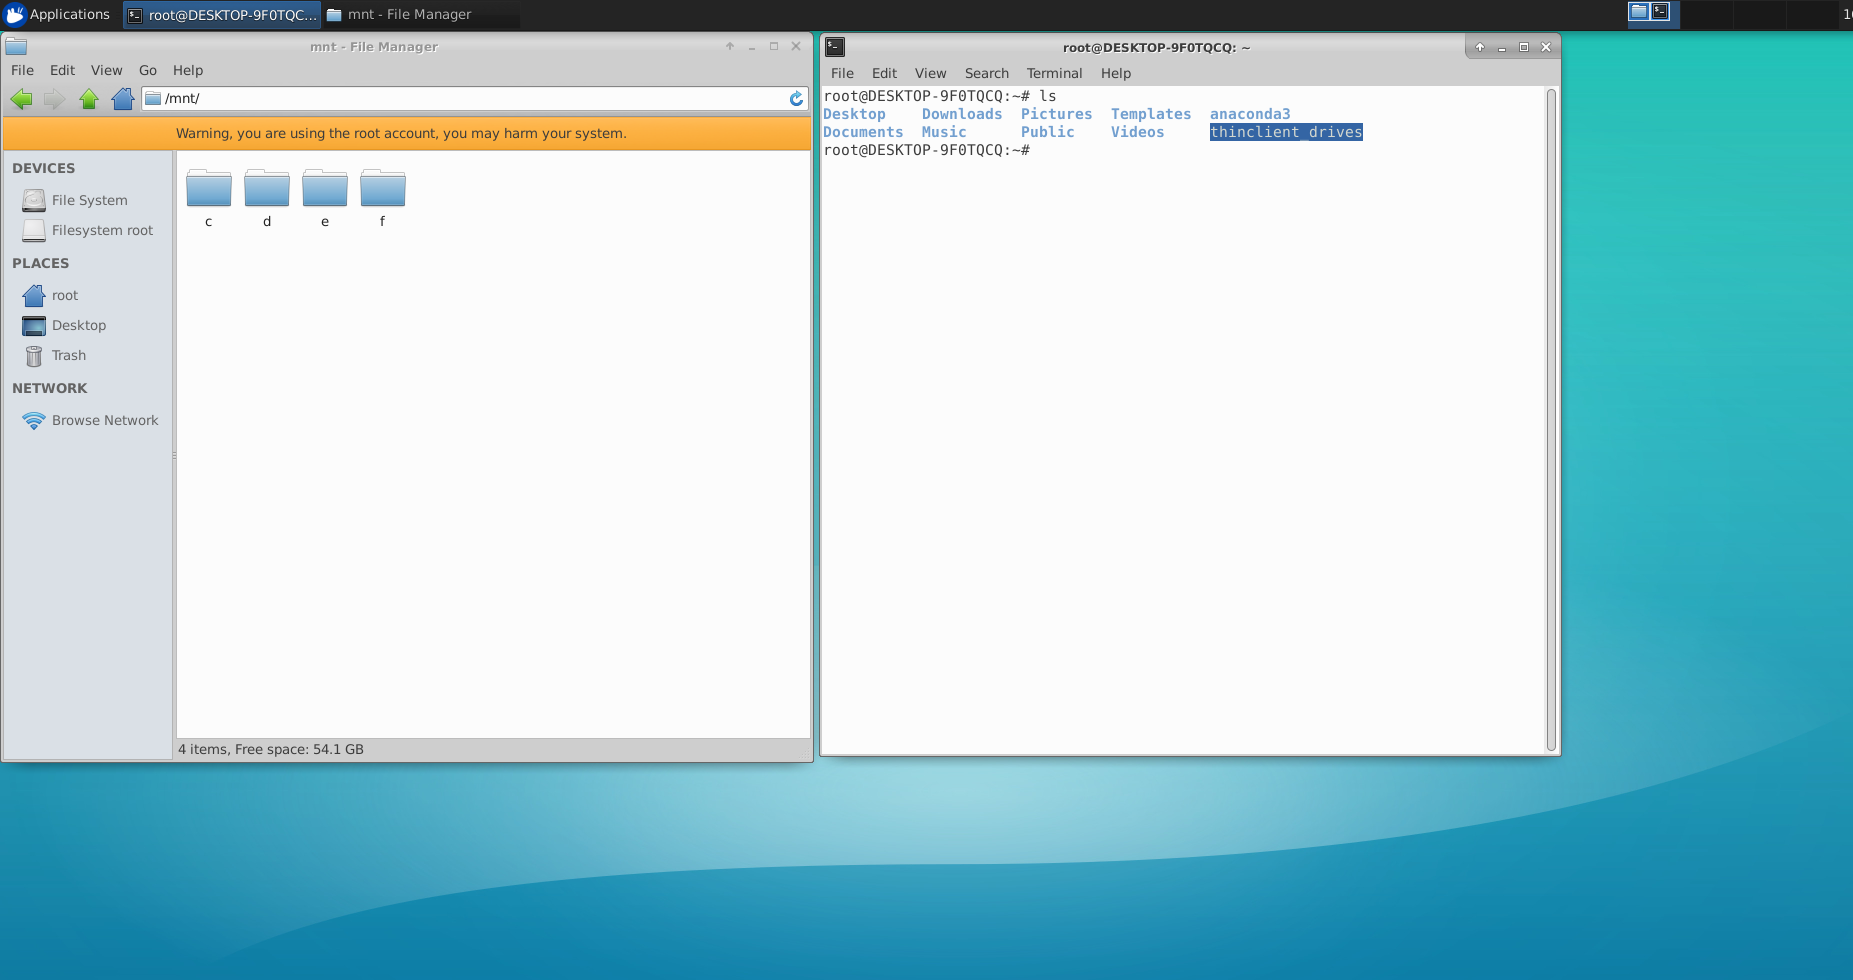Open the Terminal menu
Screen dimensions: 1853x980
pyautogui.click(x=1054, y=73)
